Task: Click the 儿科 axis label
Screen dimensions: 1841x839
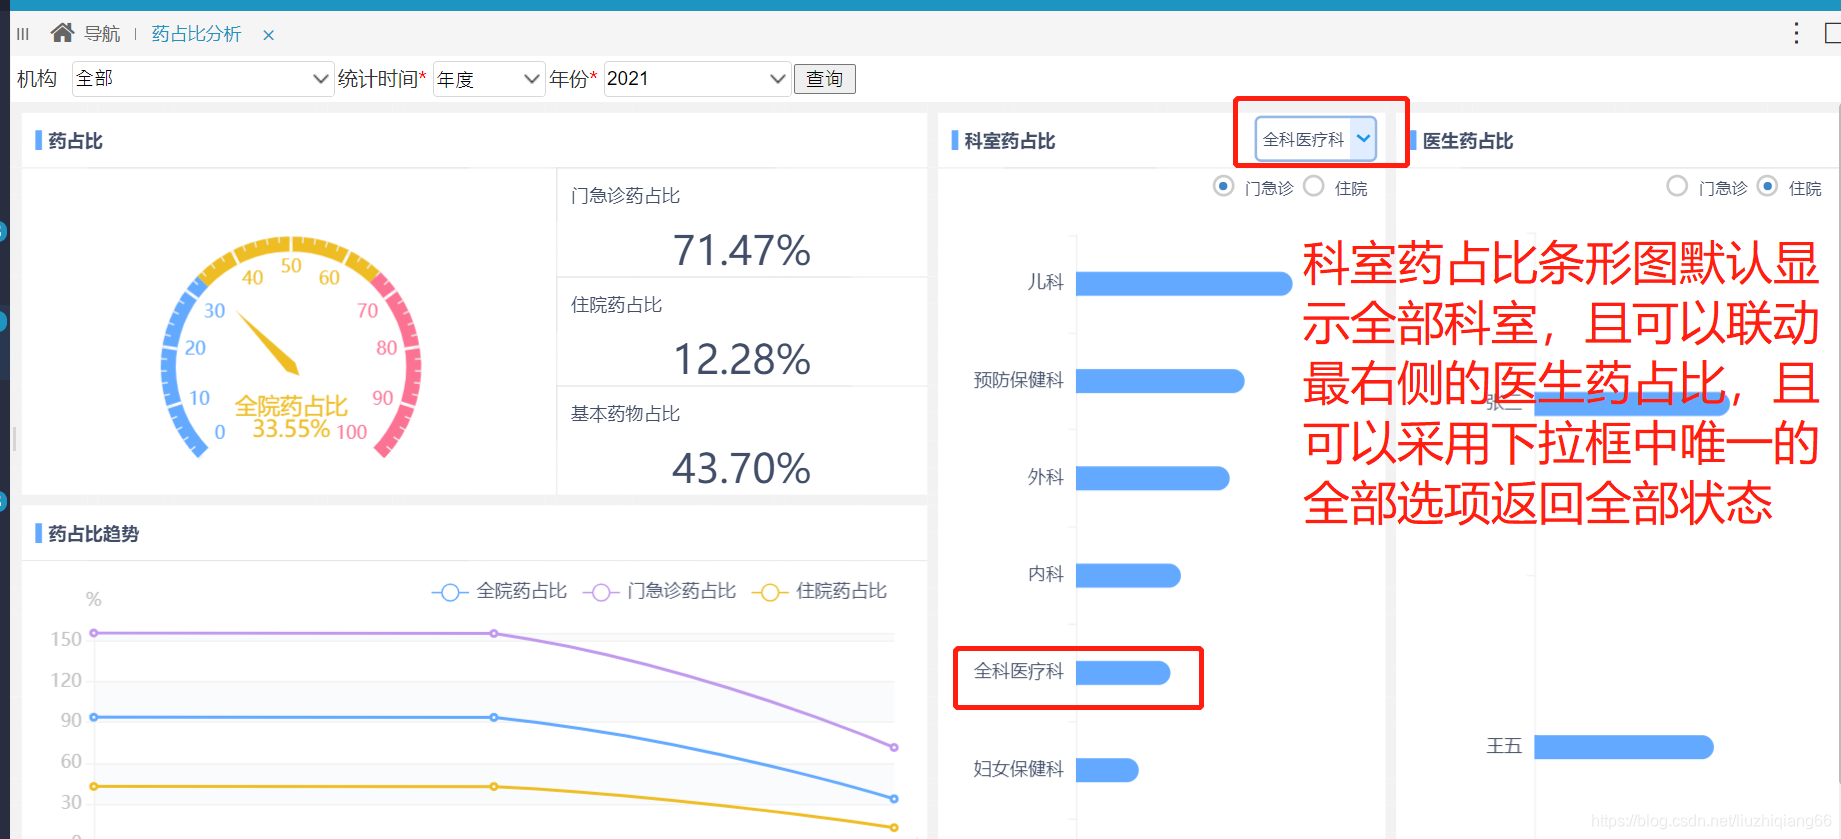Action: (x=1045, y=282)
